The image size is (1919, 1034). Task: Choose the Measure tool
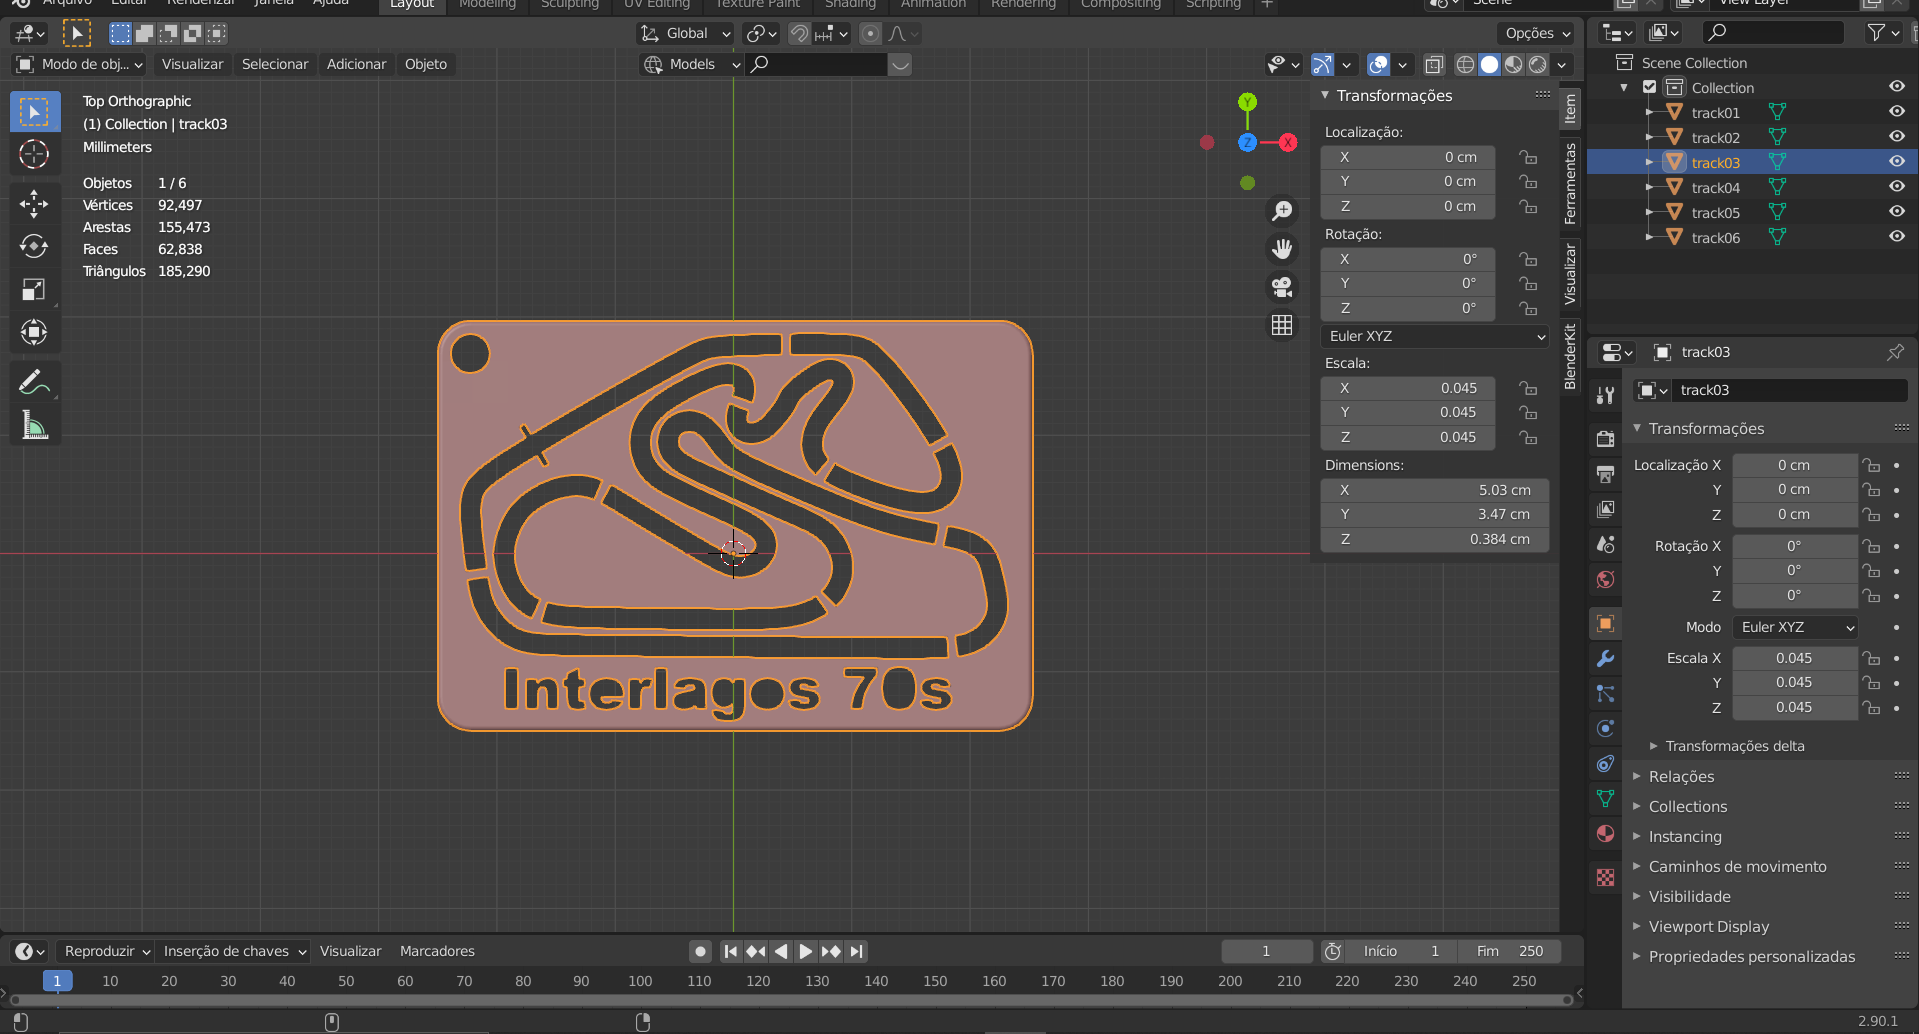[34, 426]
